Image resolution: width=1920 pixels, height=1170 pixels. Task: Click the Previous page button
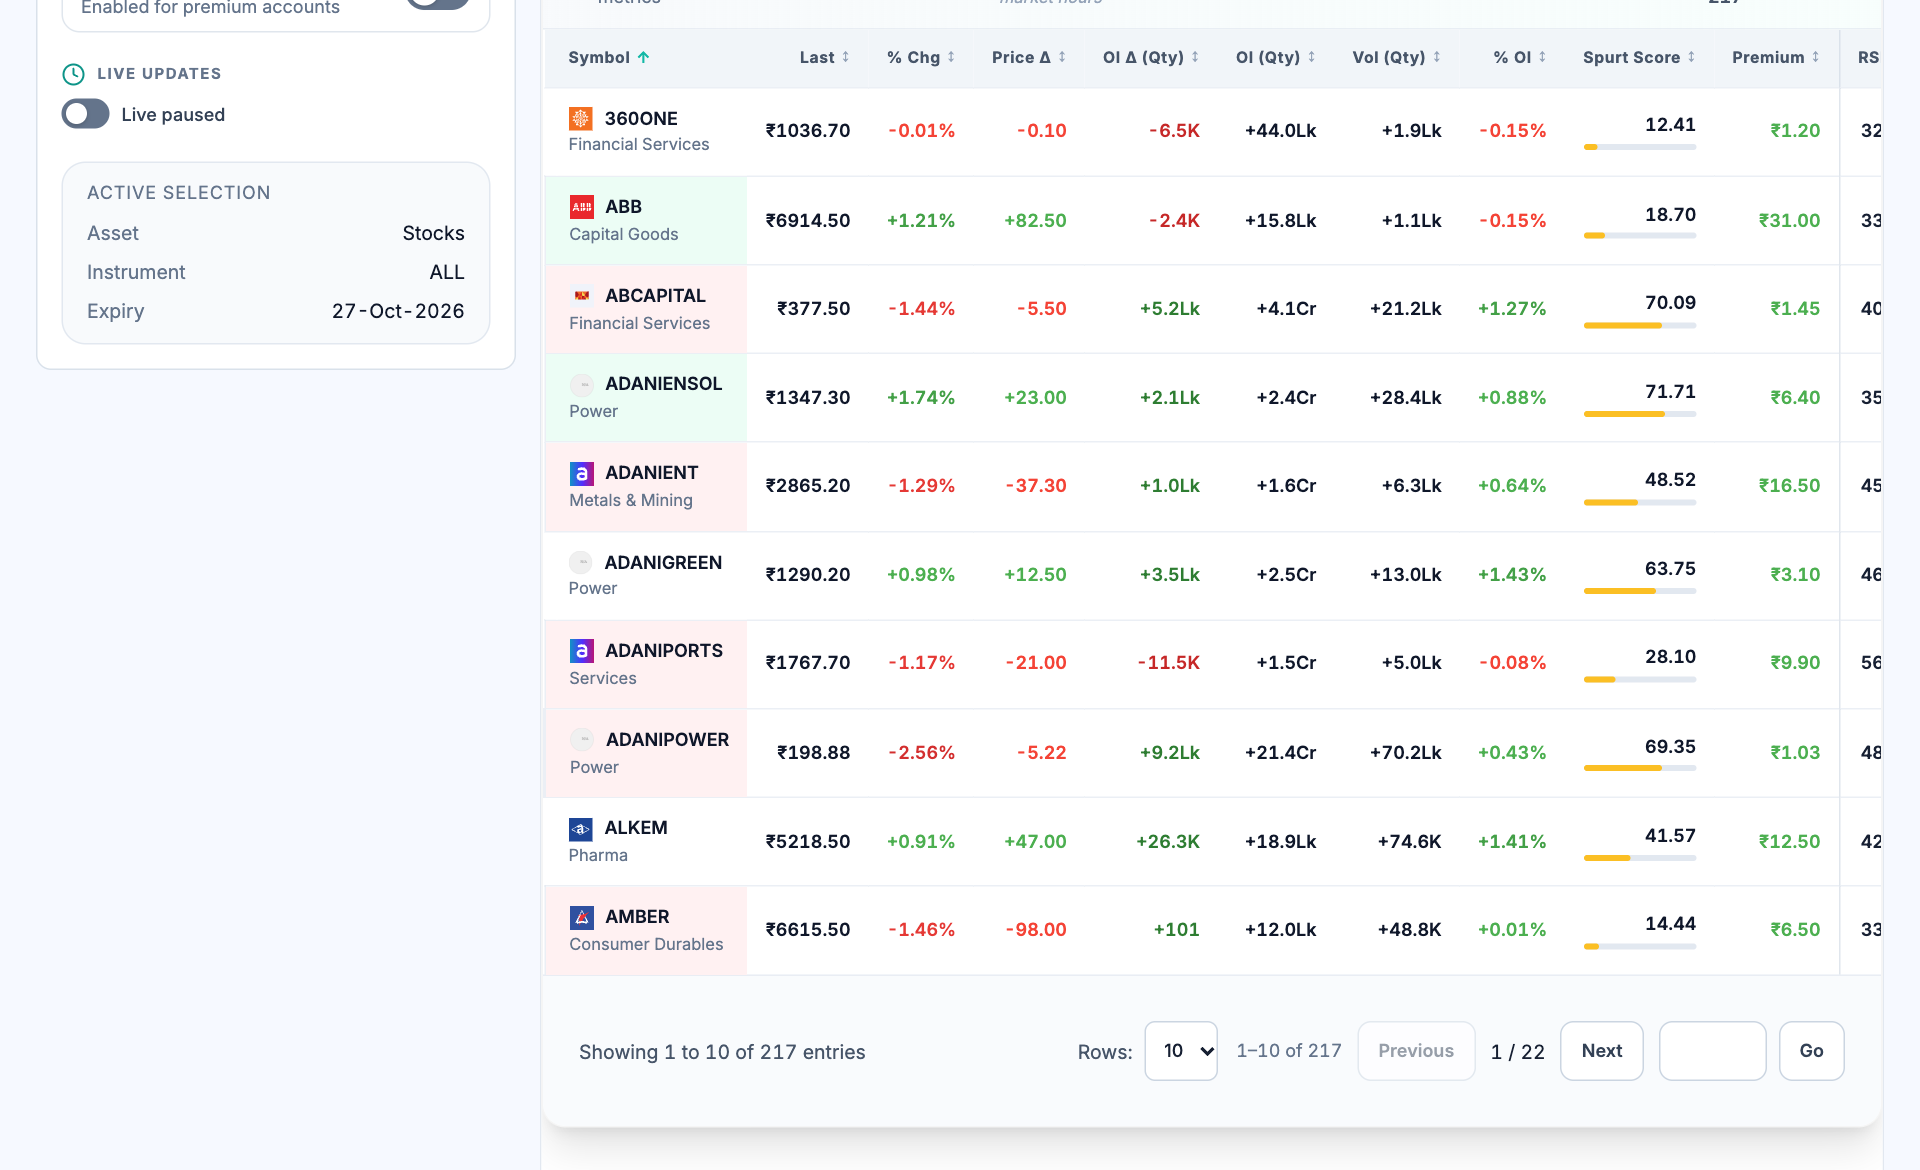[1416, 1051]
